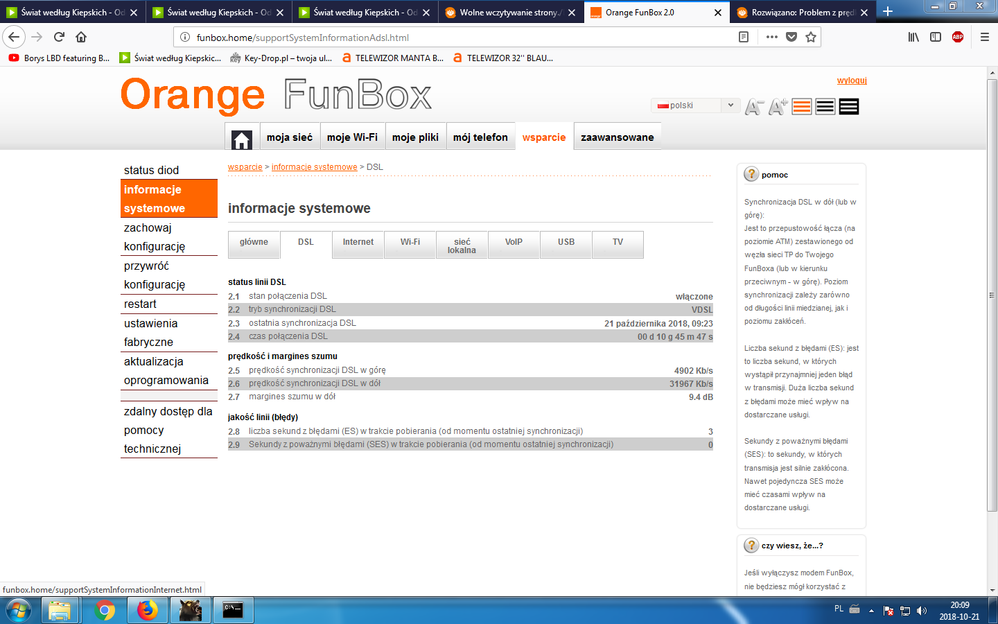Bookmark this page with the star icon
The image size is (998, 624).
coord(811,37)
